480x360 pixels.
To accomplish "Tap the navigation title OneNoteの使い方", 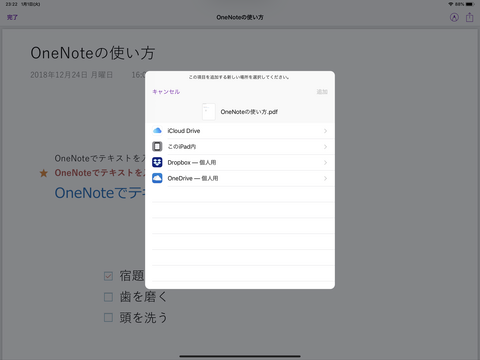I will point(240,17).
